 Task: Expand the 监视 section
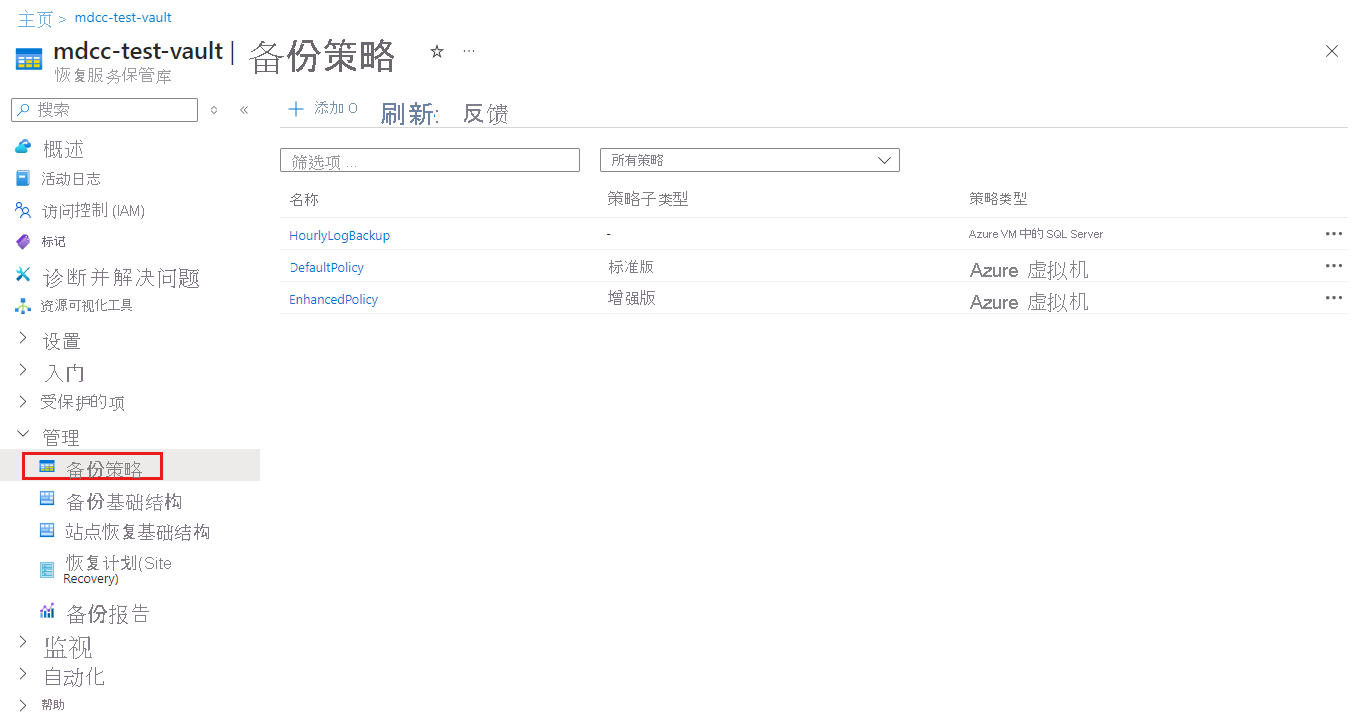24,642
